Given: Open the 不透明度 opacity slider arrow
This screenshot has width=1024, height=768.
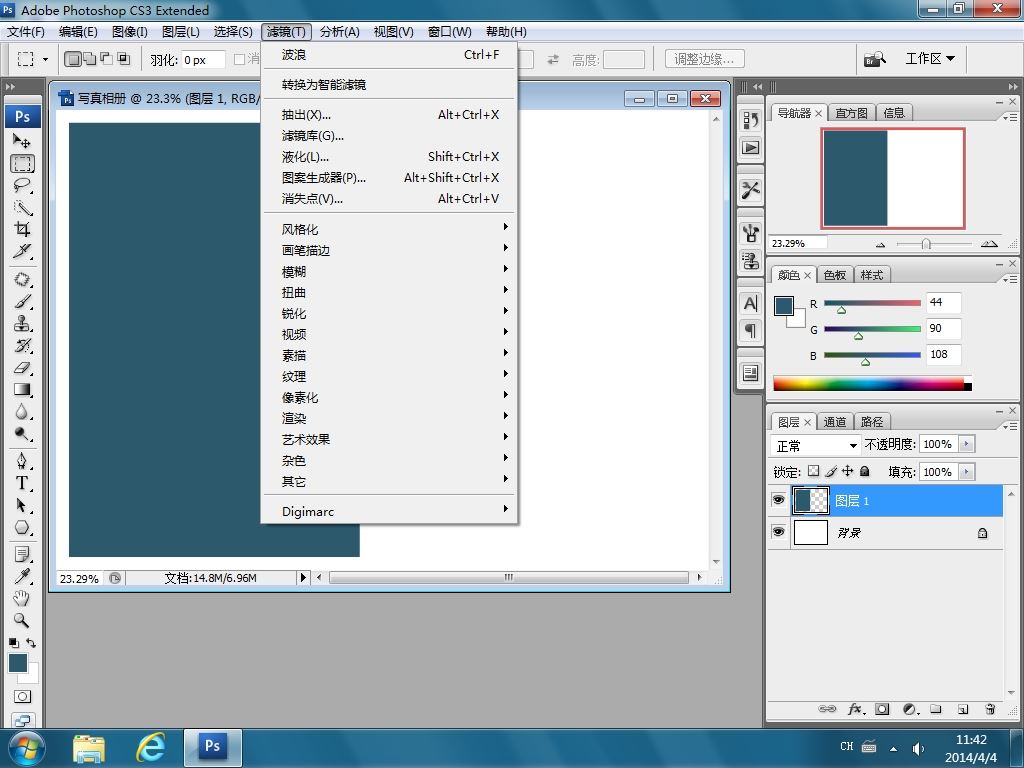Looking at the screenshot, I should tap(967, 444).
